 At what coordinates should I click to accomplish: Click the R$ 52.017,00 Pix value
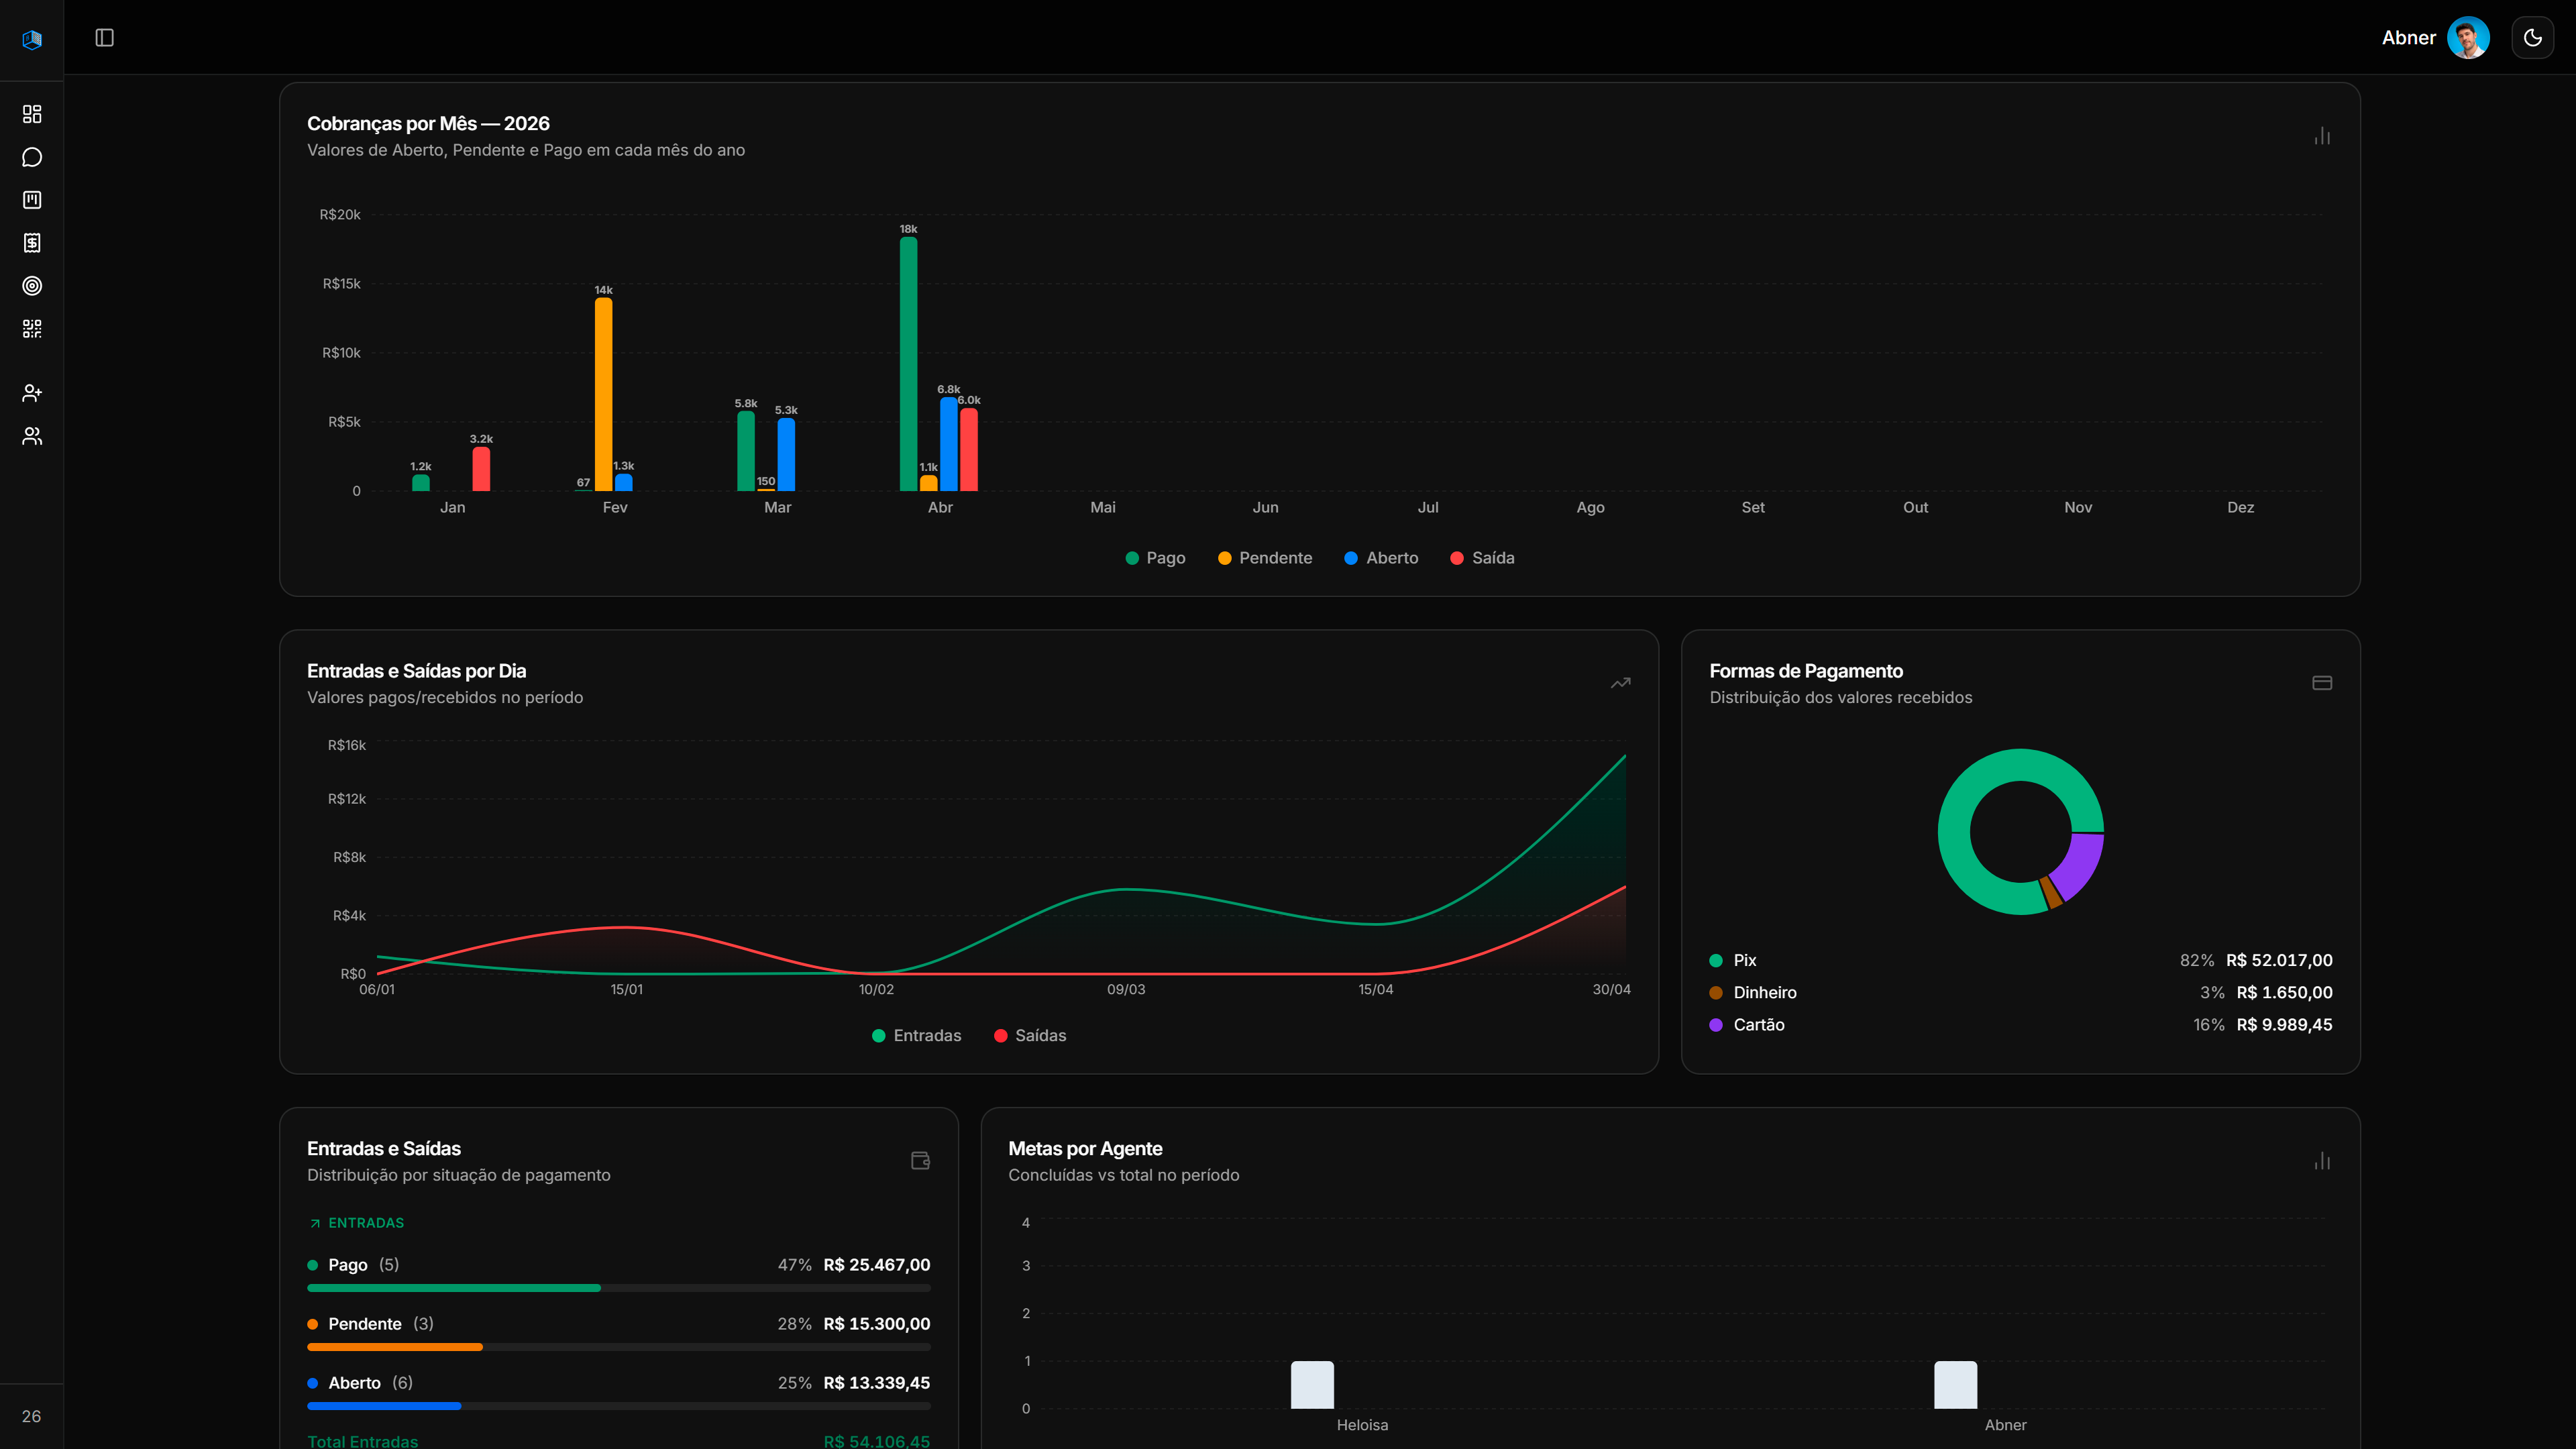point(2279,960)
